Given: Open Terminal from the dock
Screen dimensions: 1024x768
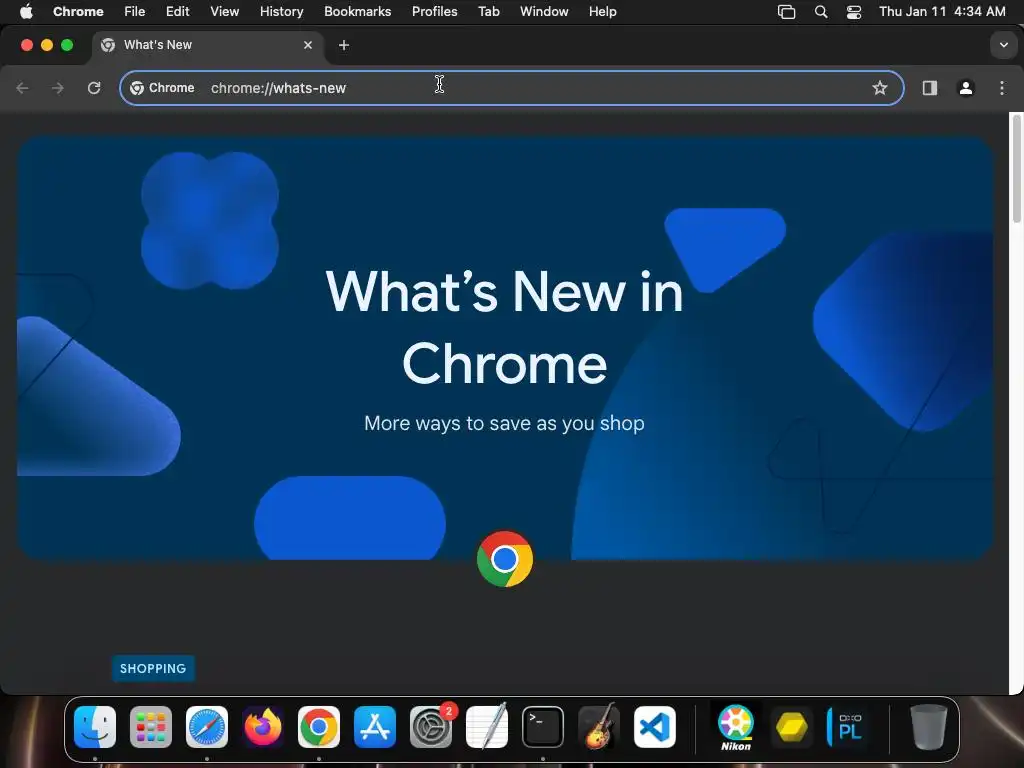Looking at the screenshot, I should coord(543,727).
